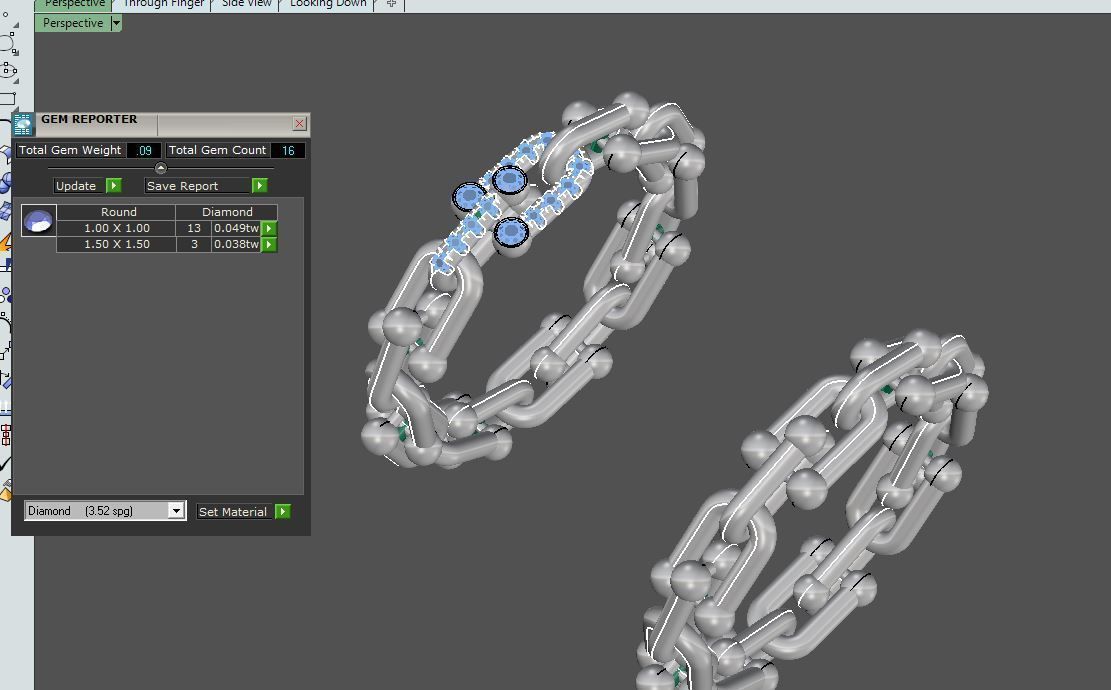Select the Circle tool in left toolbar

(x=9, y=43)
